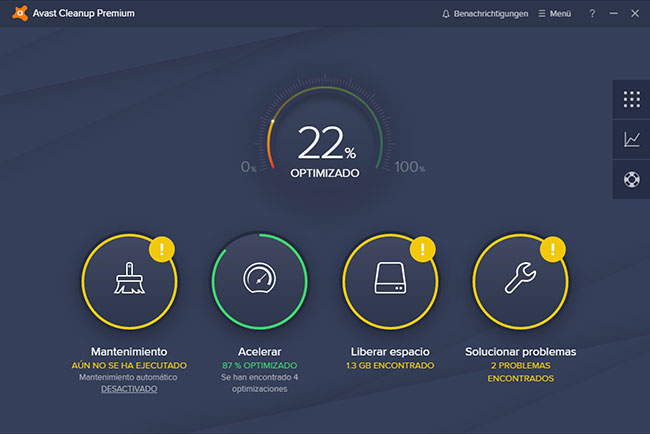Click the Avast logo icon
This screenshot has width=650, height=434.
coord(20,13)
